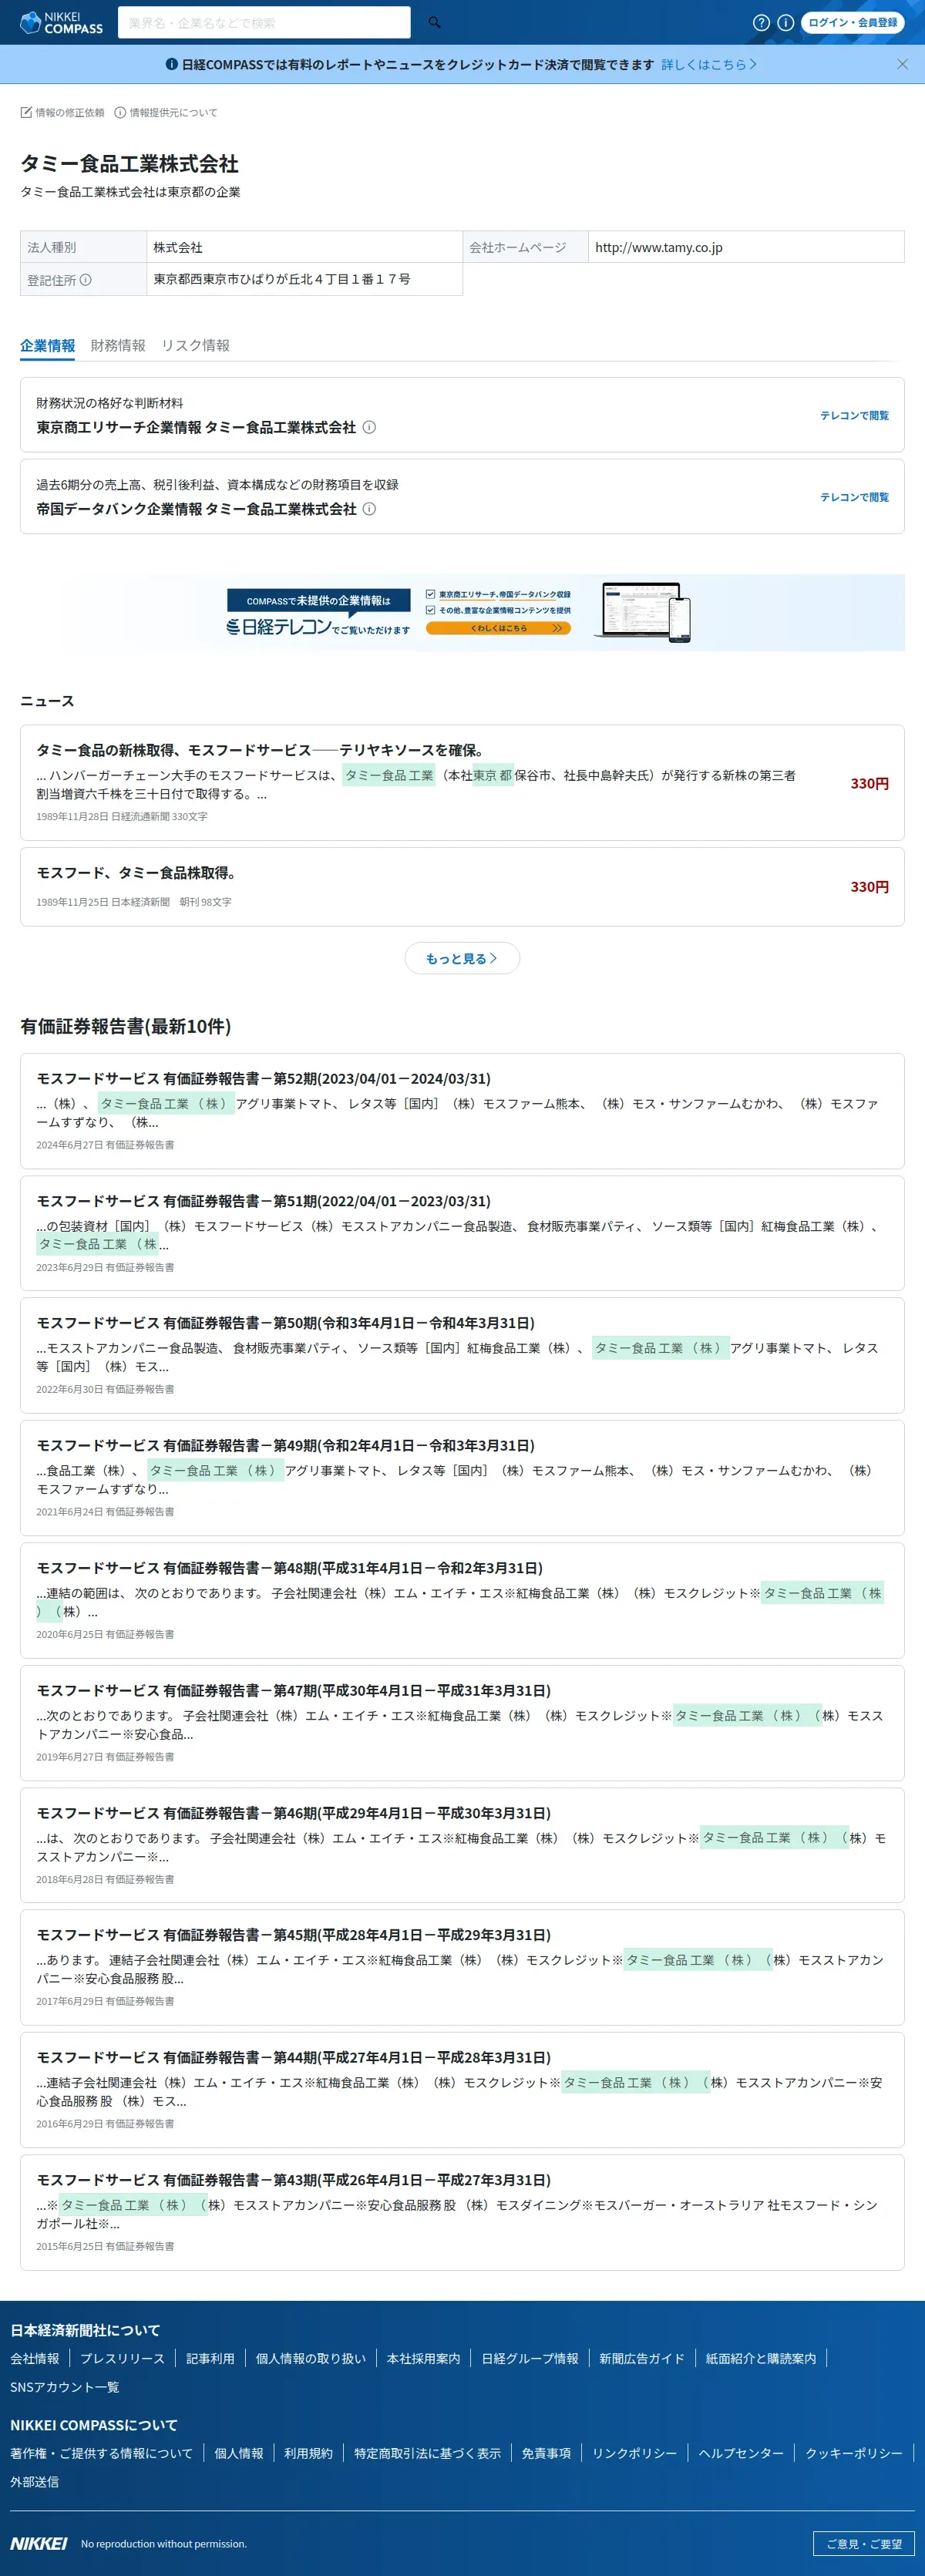This screenshot has width=925, height=2576.
Task: Click footer link リンクポリシー
Action: (634, 2453)
